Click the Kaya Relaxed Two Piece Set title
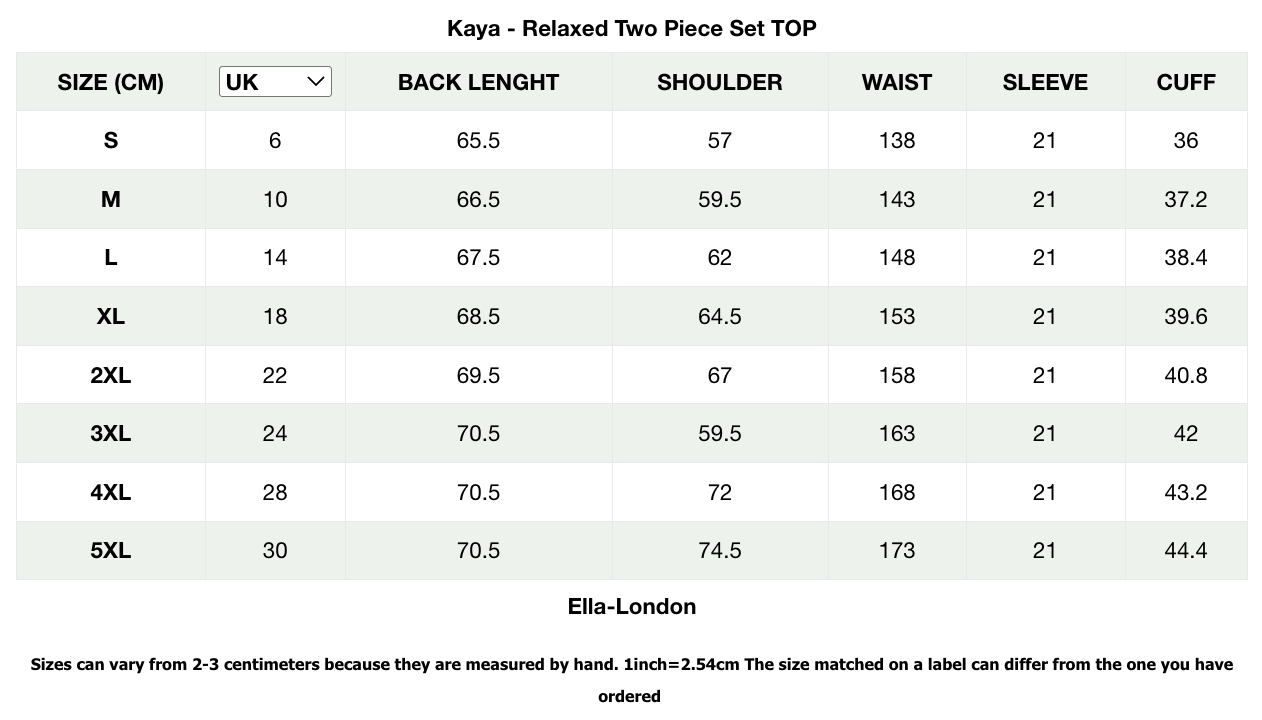This screenshot has width=1262, height=720. (x=631, y=28)
